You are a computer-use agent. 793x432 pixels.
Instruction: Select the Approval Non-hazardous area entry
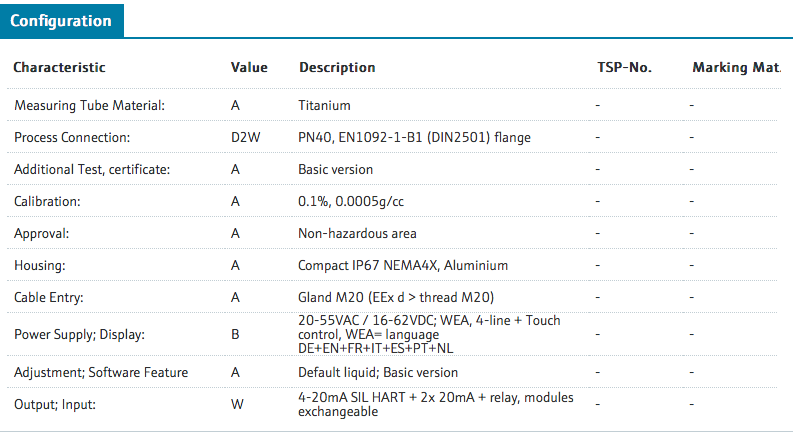pyautogui.click(x=357, y=233)
